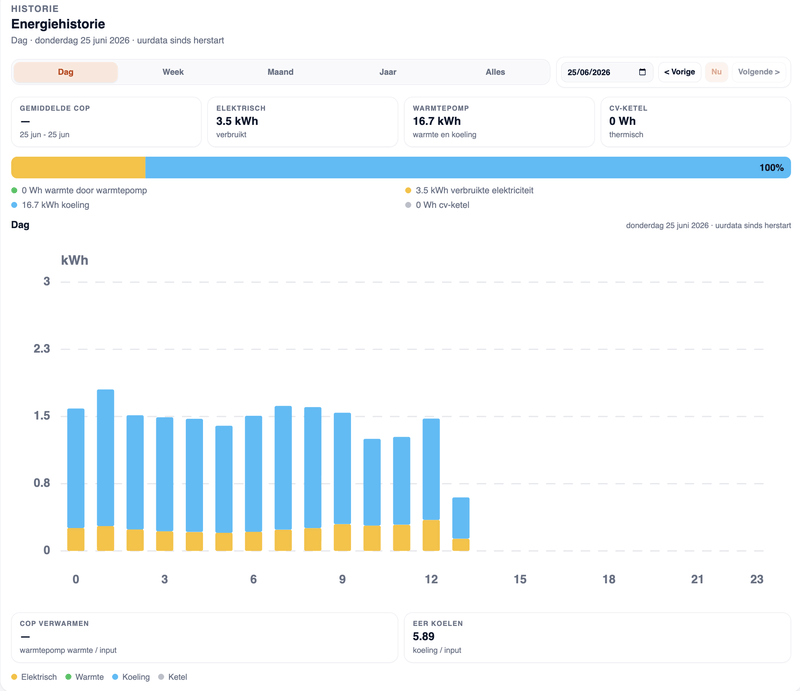Click the Warmtepomp 16.7 kWh card
The height and width of the screenshot is (691, 800).
point(499,122)
